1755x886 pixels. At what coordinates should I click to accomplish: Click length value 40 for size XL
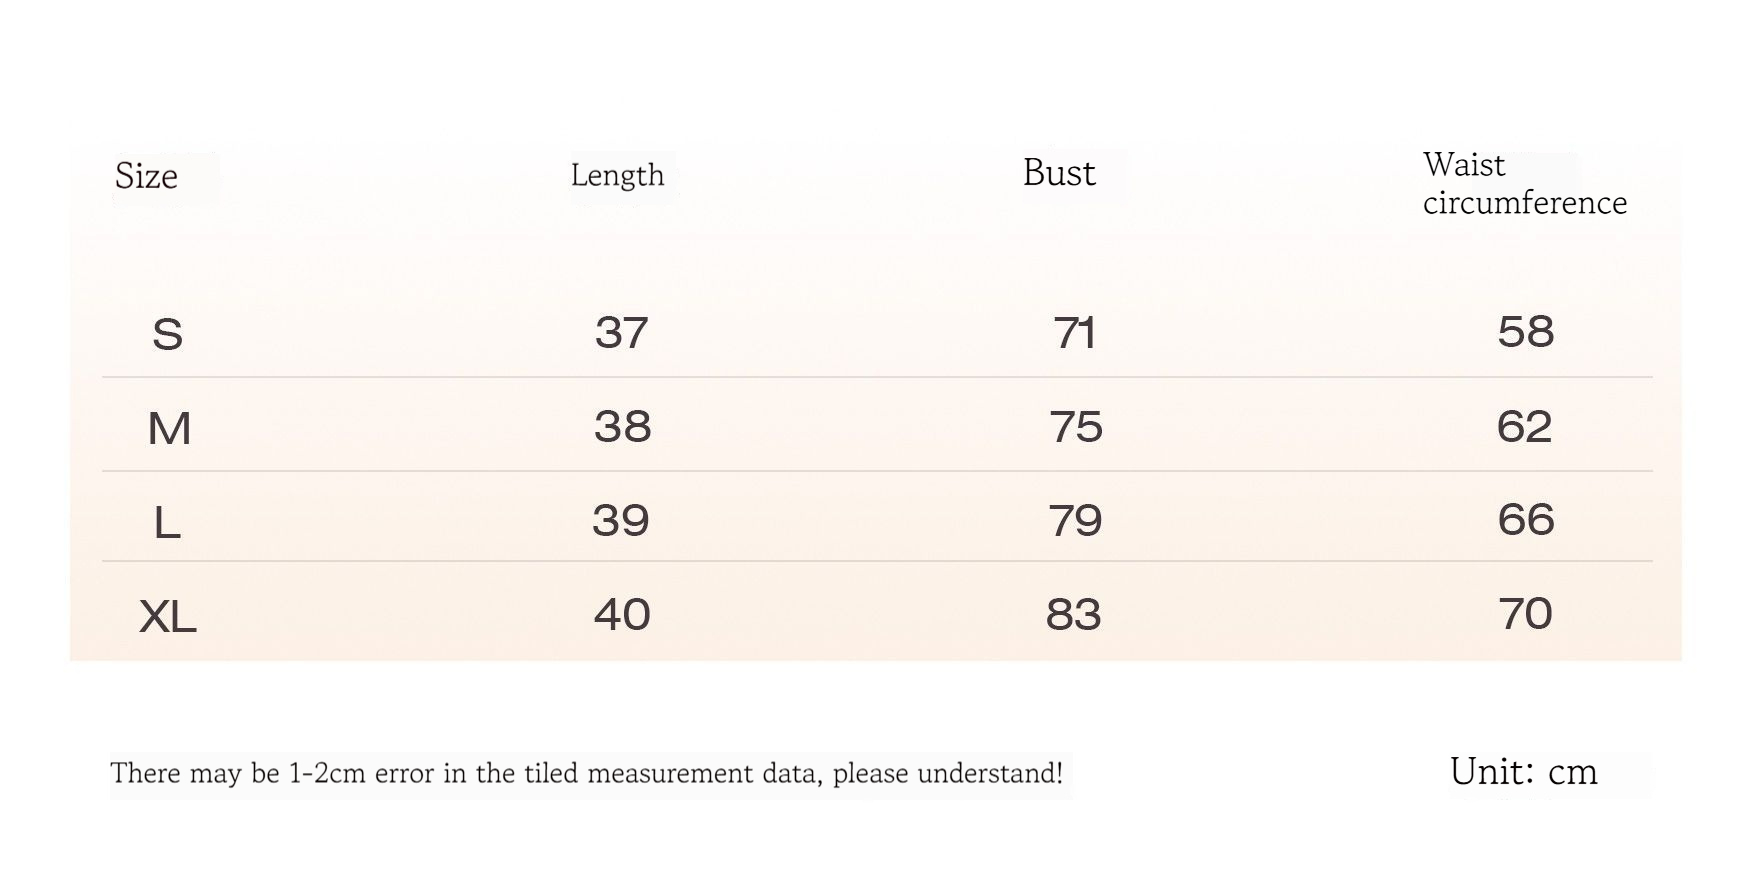click(x=622, y=614)
